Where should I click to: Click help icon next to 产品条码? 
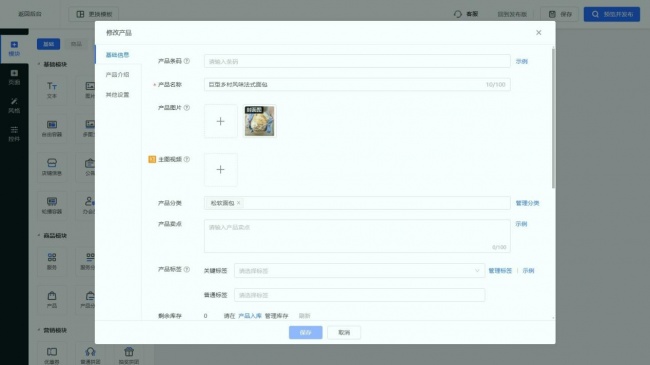coord(187,61)
